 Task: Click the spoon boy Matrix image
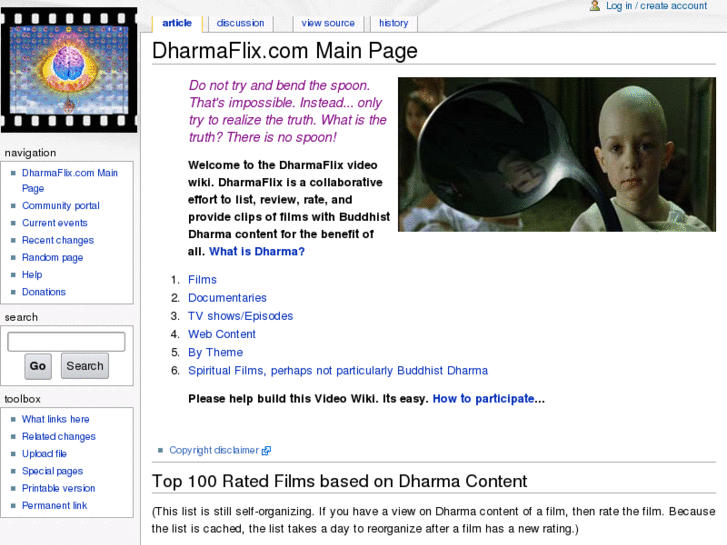click(557, 154)
